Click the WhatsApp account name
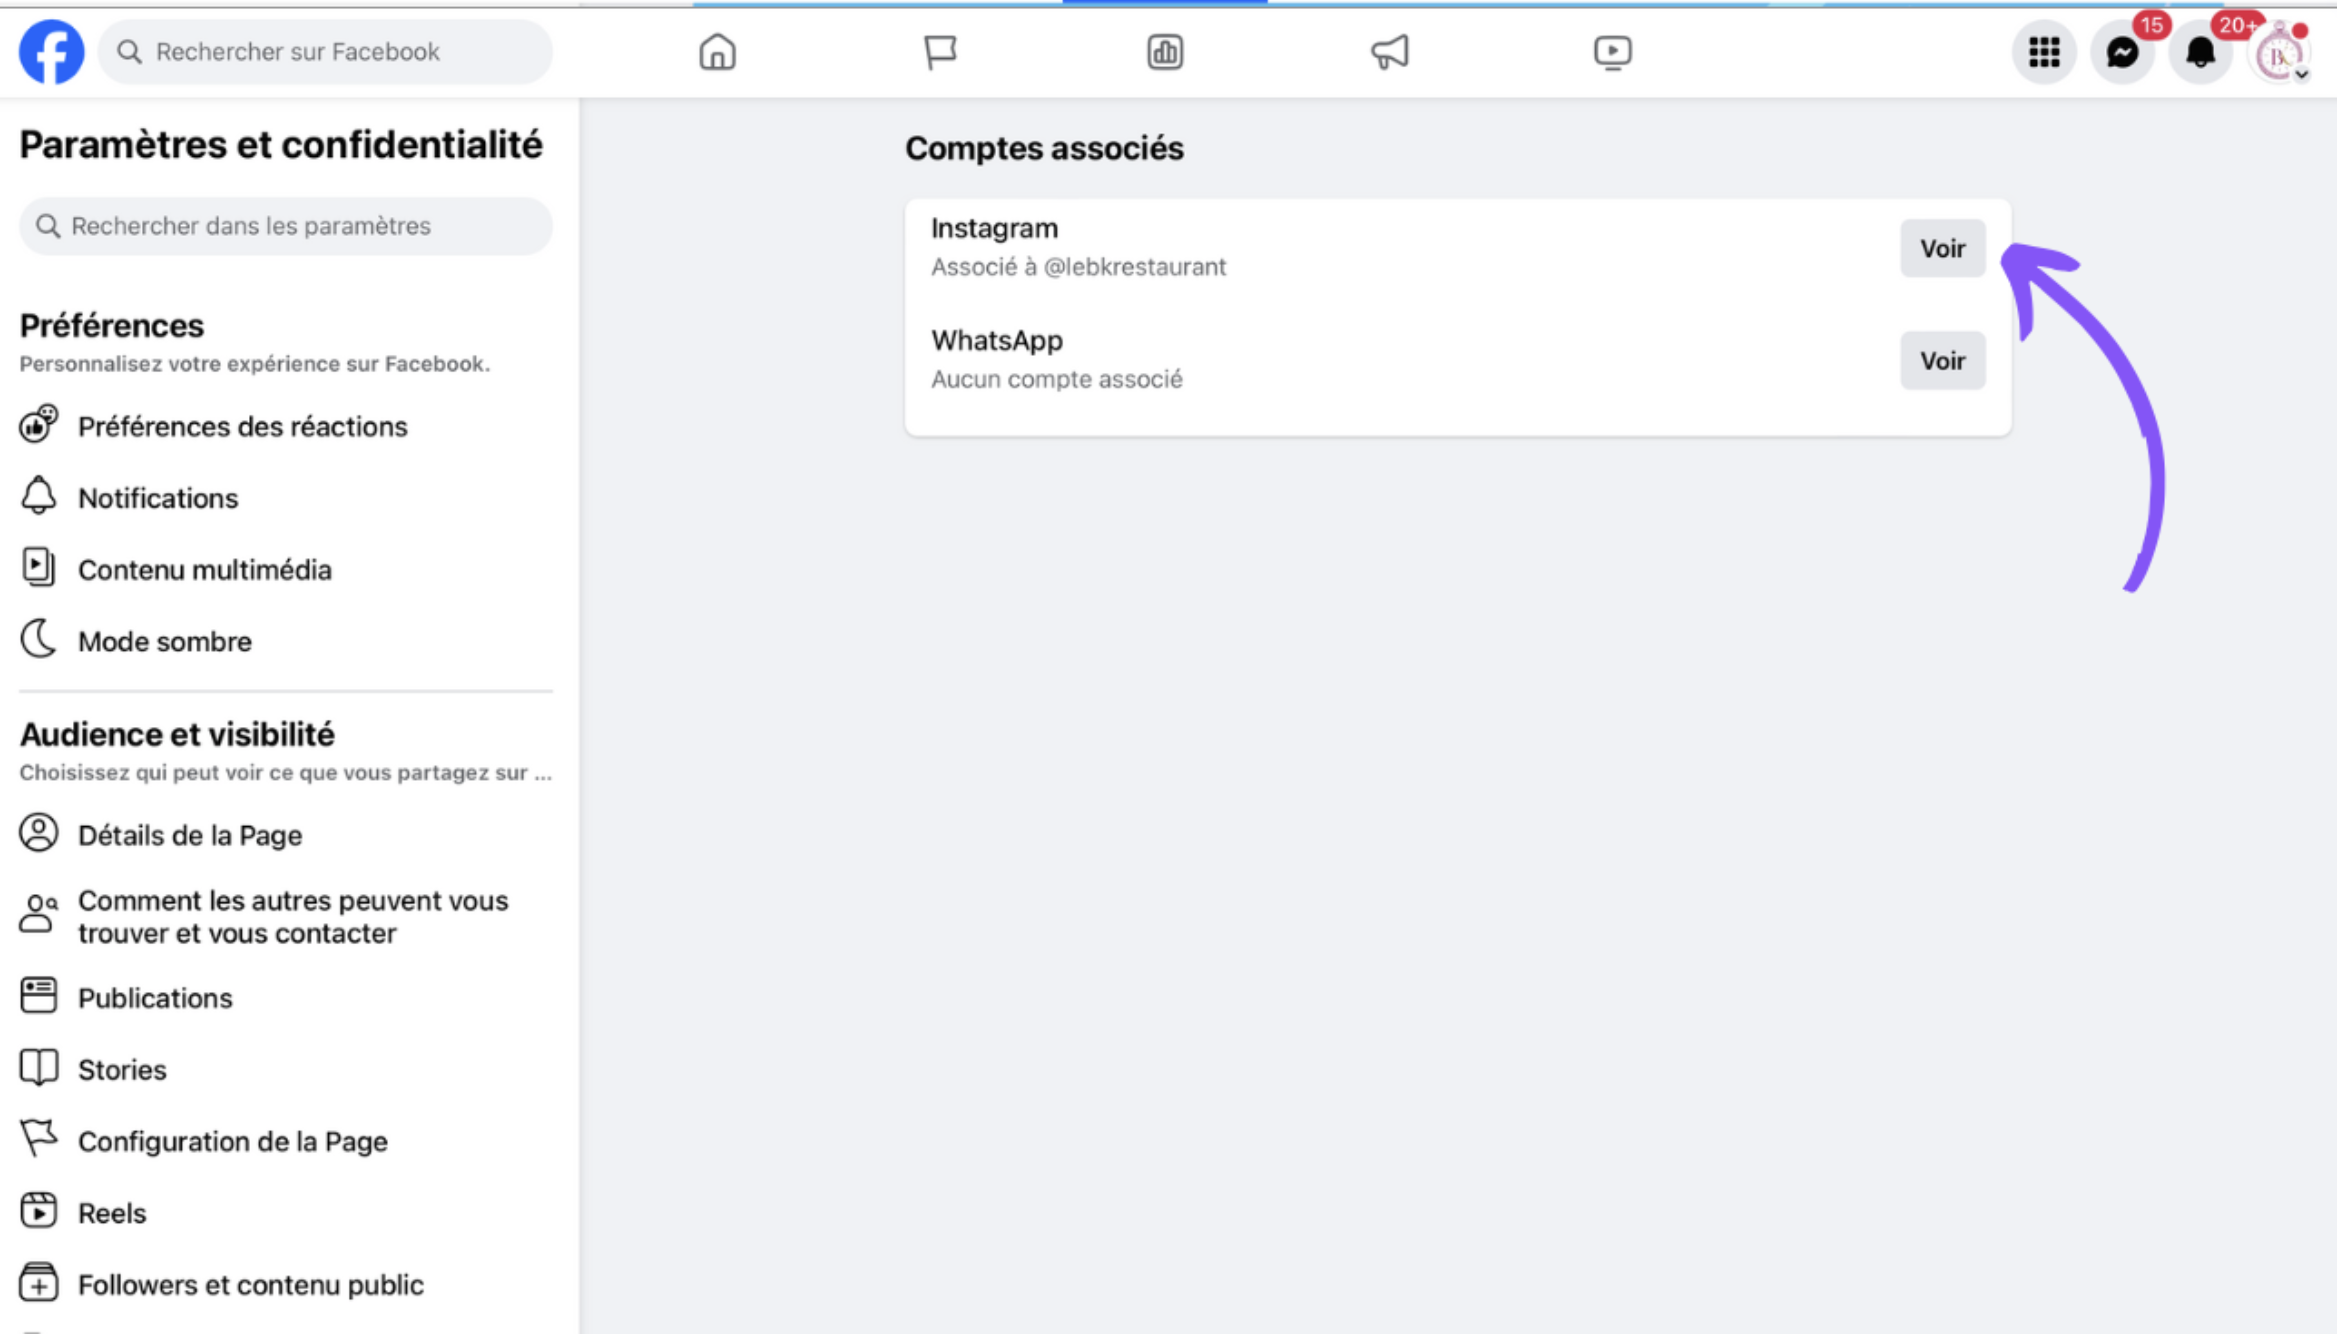The width and height of the screenshot is (2338, 1340). [x=997, y=341]
